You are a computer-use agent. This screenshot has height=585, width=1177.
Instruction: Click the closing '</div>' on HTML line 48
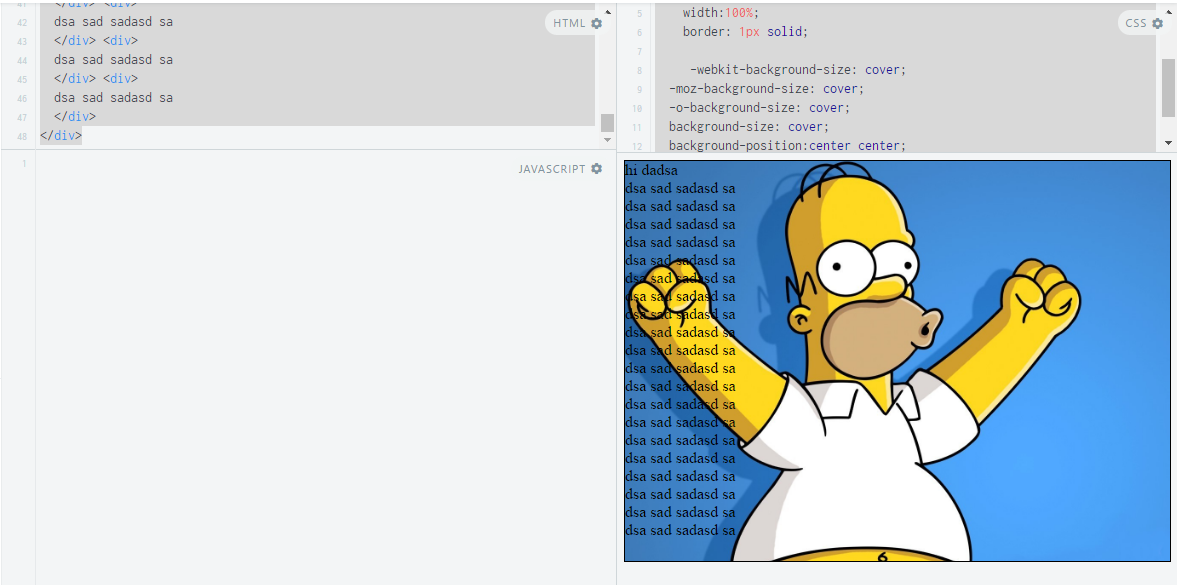pos(61,136)
